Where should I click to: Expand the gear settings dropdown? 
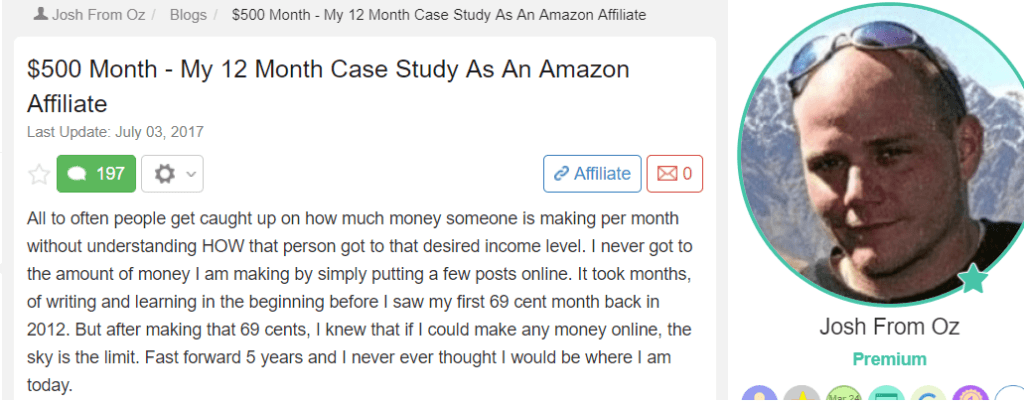[173, 174]
